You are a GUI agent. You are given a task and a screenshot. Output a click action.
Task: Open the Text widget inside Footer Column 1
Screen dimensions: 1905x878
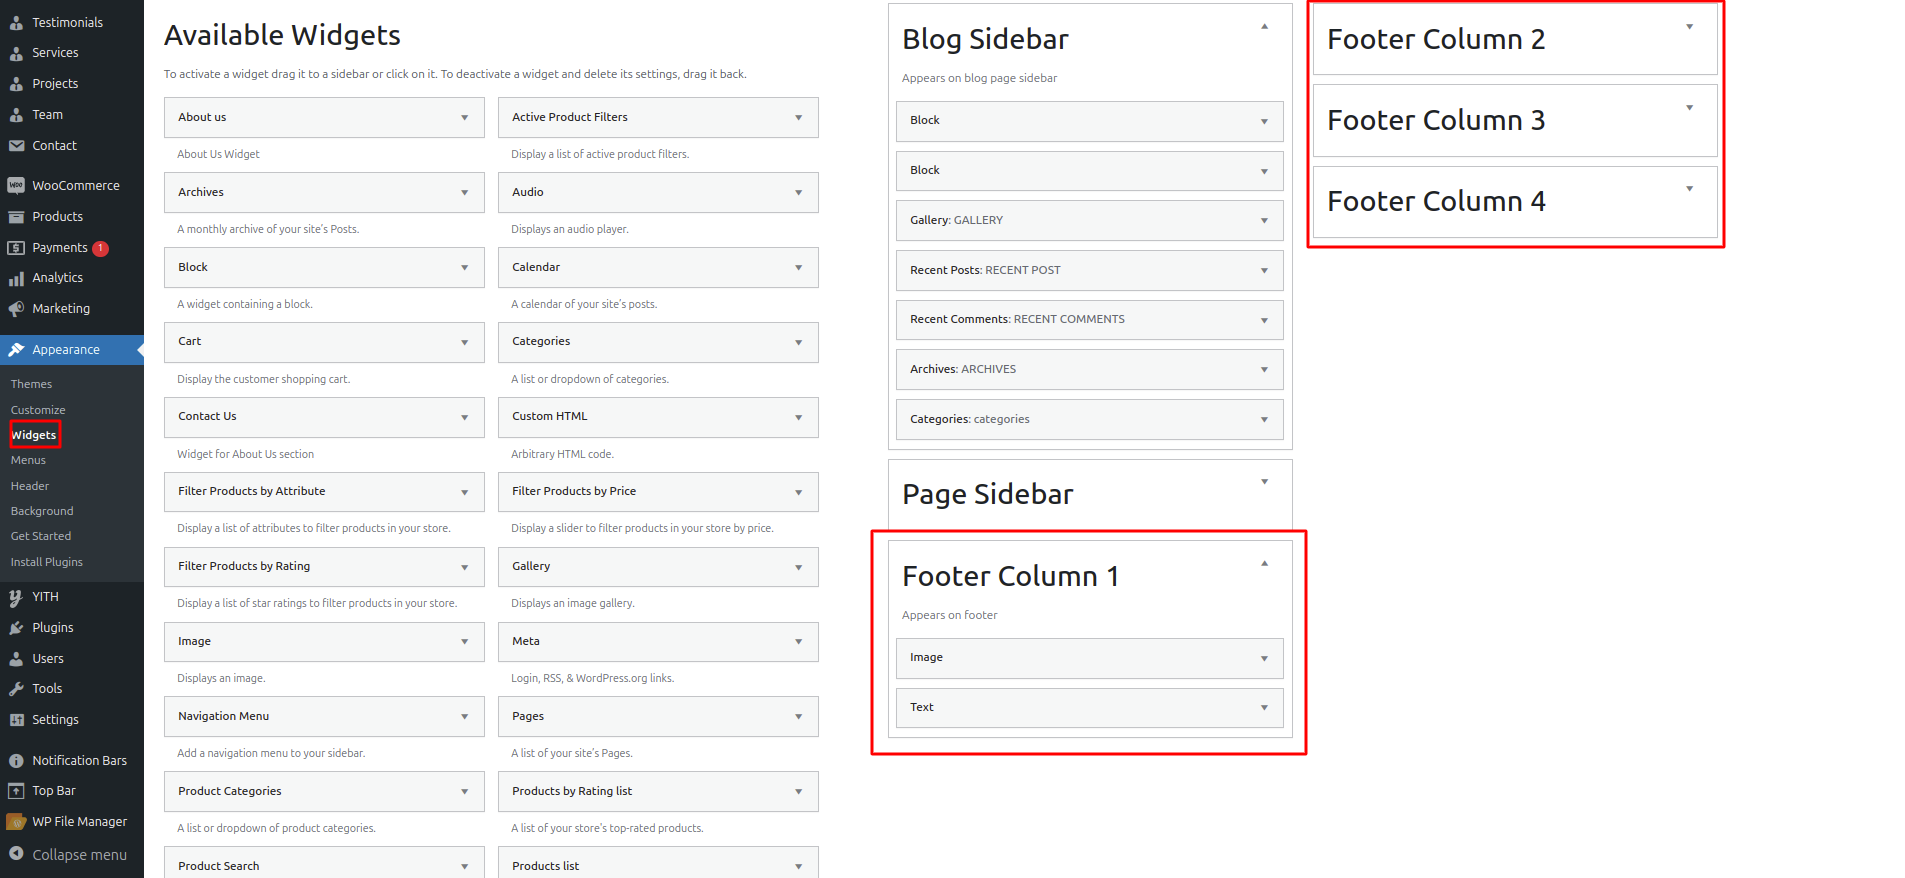[x=1089, y=707]
